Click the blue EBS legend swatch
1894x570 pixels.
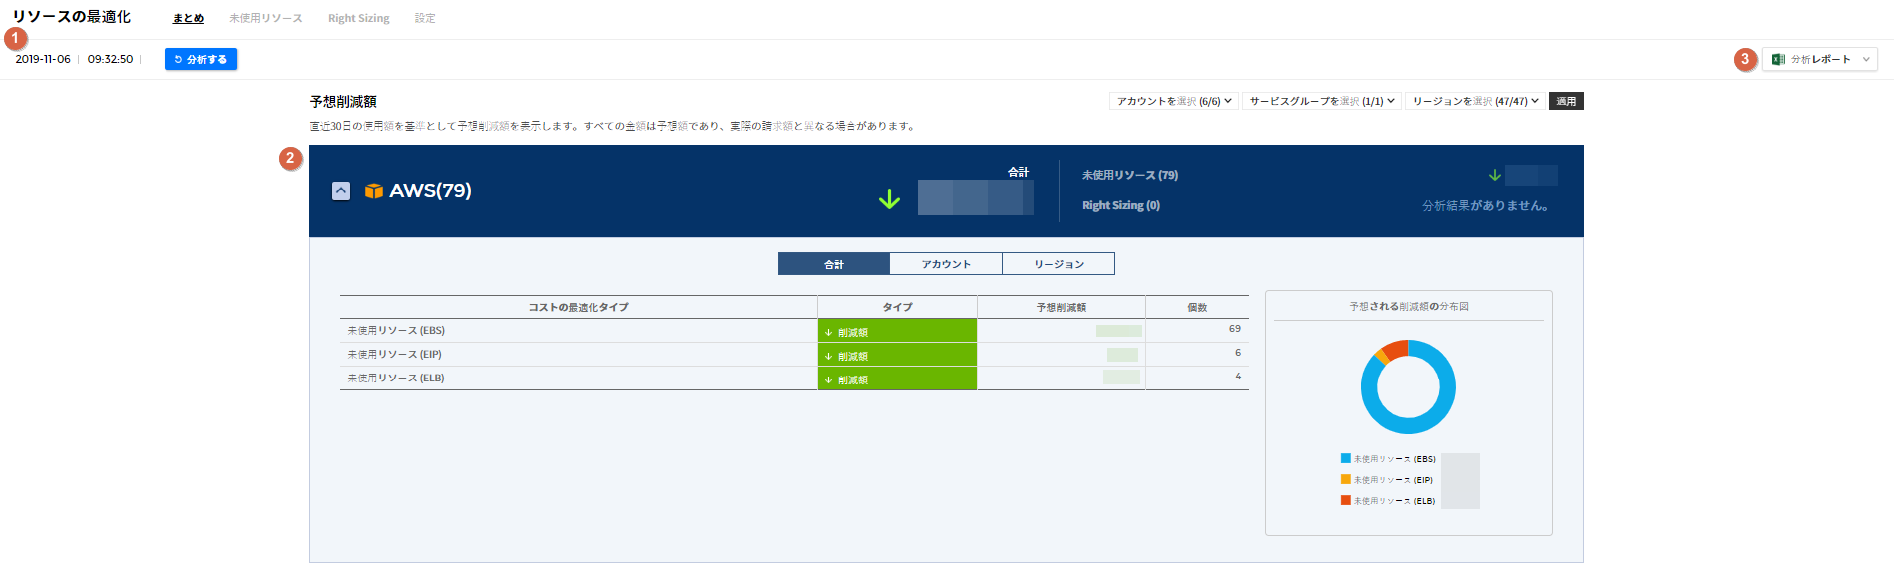pos(1346,459)
